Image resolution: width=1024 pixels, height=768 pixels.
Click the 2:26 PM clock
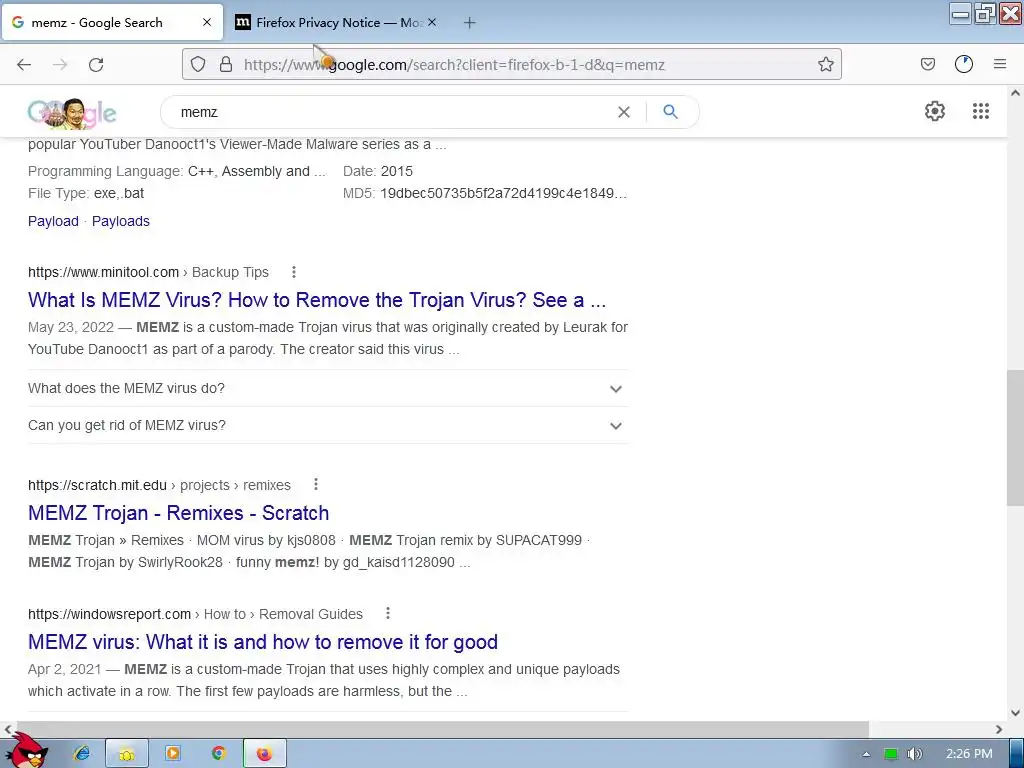point(969,754)
